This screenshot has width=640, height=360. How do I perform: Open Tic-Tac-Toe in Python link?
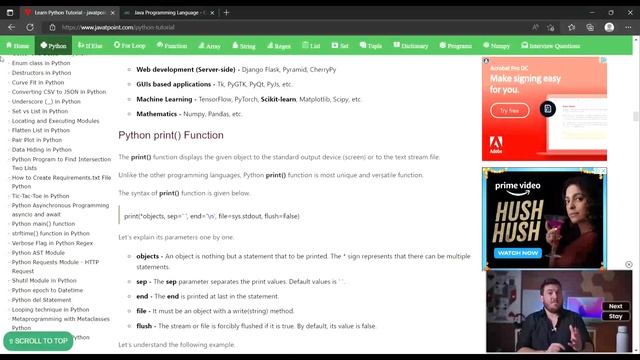click(40, 196)
